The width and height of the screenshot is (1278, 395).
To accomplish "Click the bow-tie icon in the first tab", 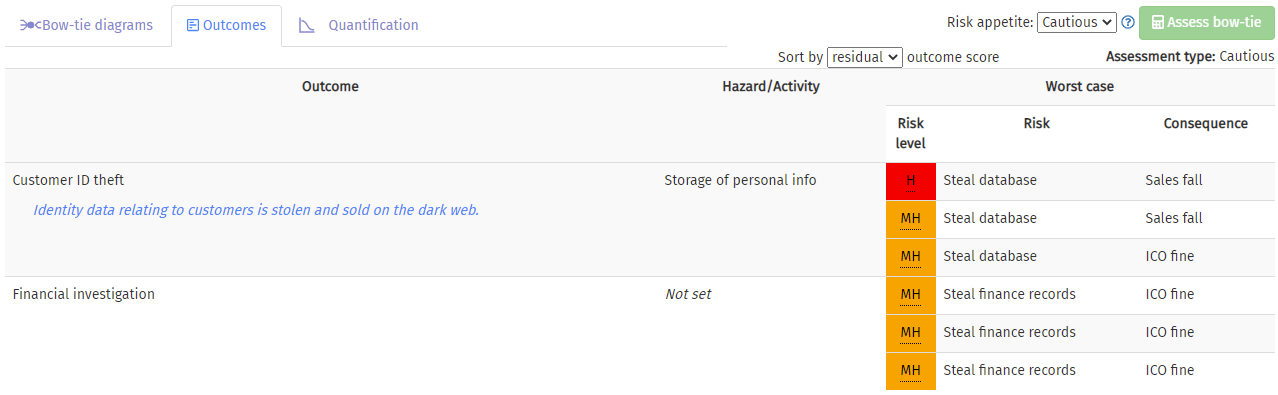I will coord(29,25).
